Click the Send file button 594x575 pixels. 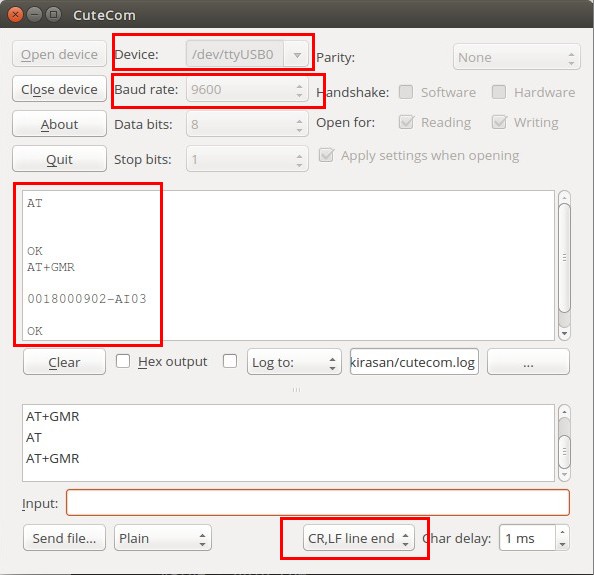point(64,538)
